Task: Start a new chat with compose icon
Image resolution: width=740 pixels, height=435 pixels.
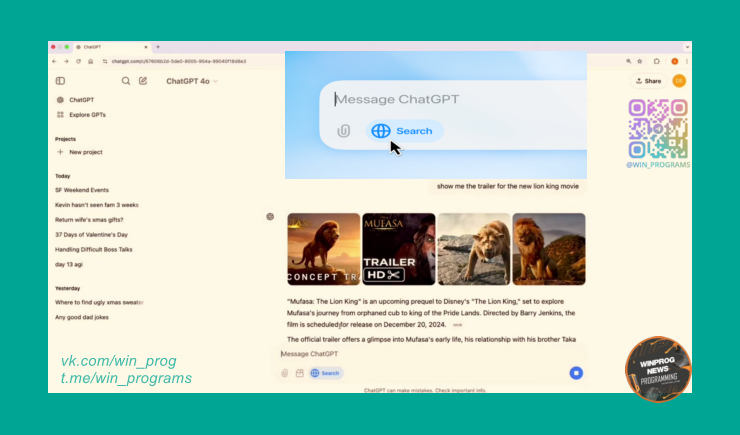Action: [x=143, y=81]
